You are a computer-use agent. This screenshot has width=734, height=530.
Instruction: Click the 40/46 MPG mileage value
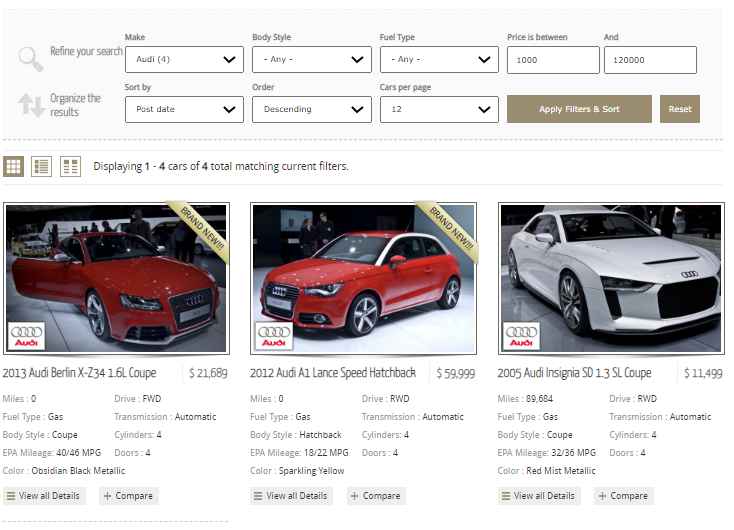[79, 453]
